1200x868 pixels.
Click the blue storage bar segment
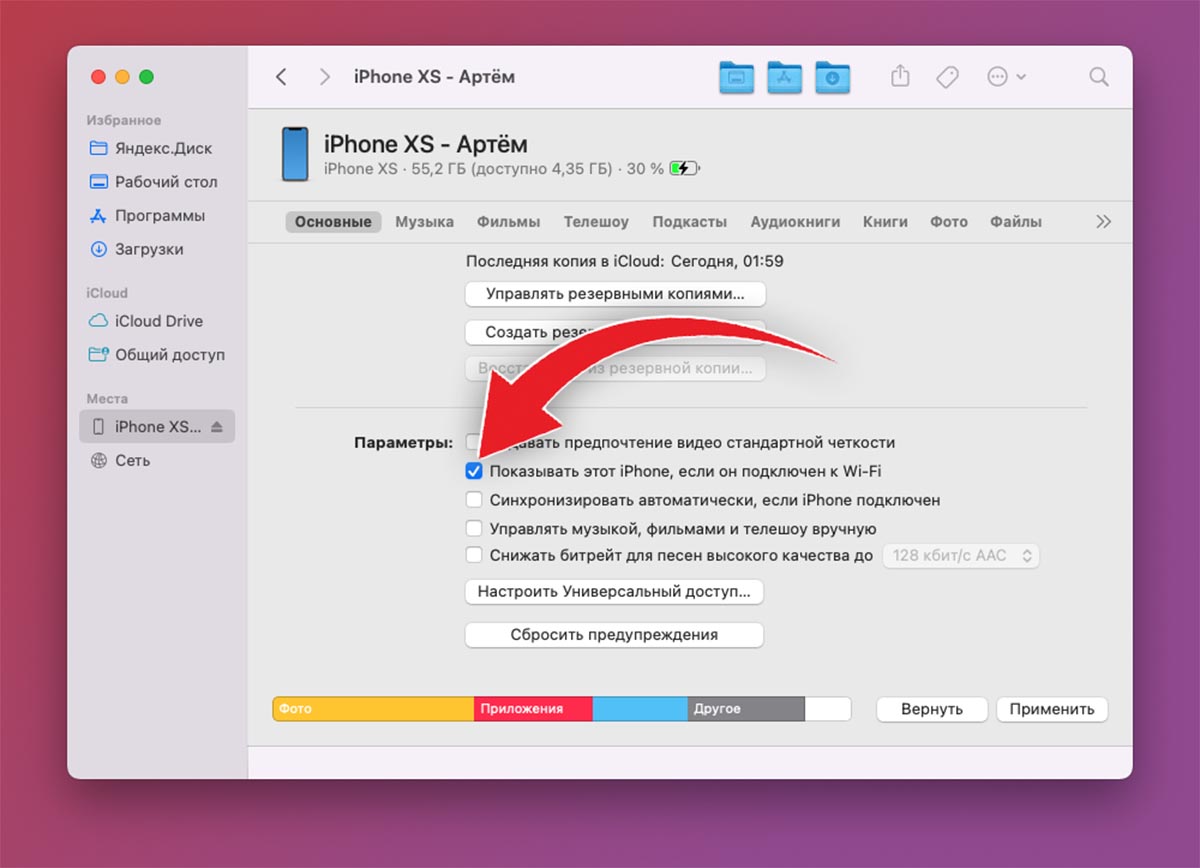[x=640, y=709]
